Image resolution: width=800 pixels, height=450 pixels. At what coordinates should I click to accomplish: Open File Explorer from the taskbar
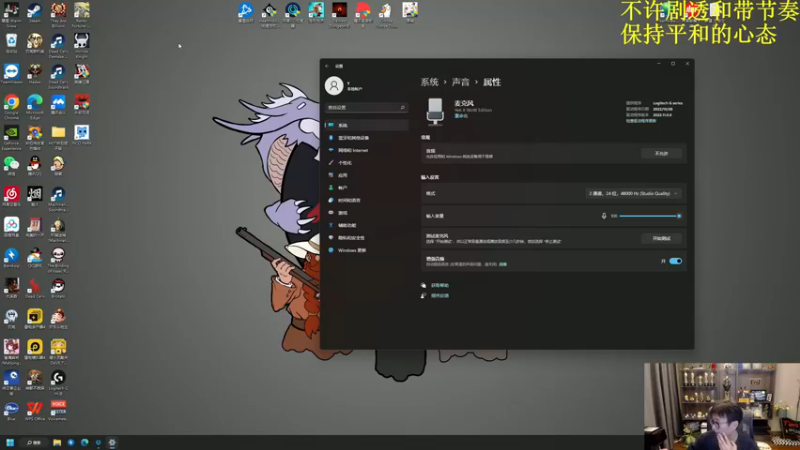57,442
